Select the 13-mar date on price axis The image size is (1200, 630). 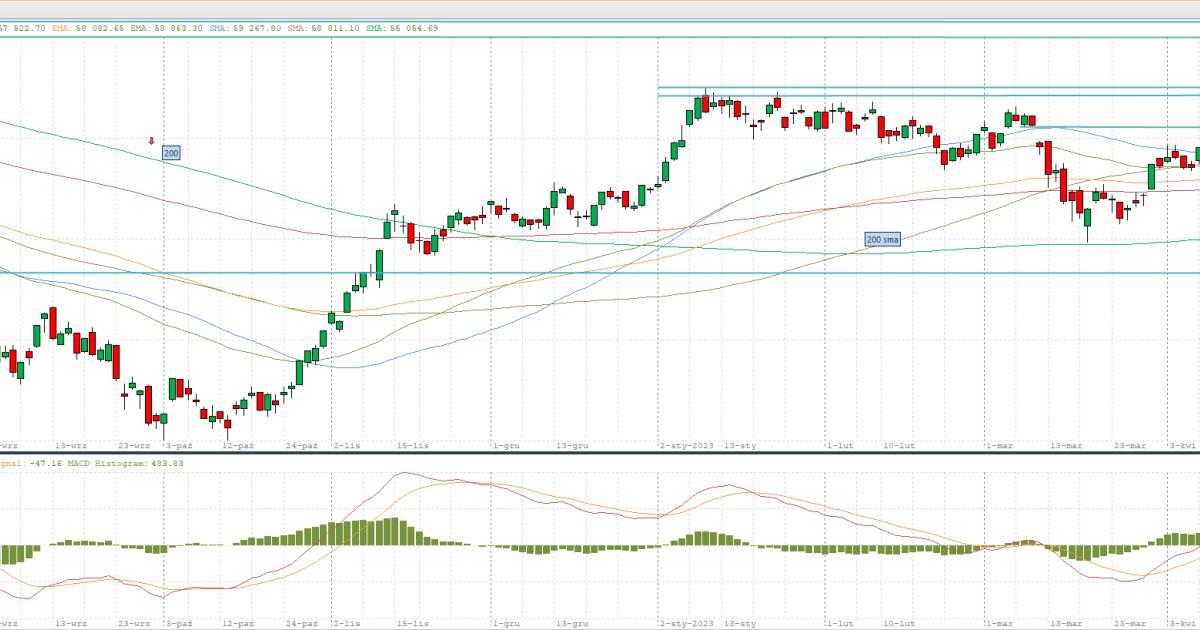[x=1065, y=445]
